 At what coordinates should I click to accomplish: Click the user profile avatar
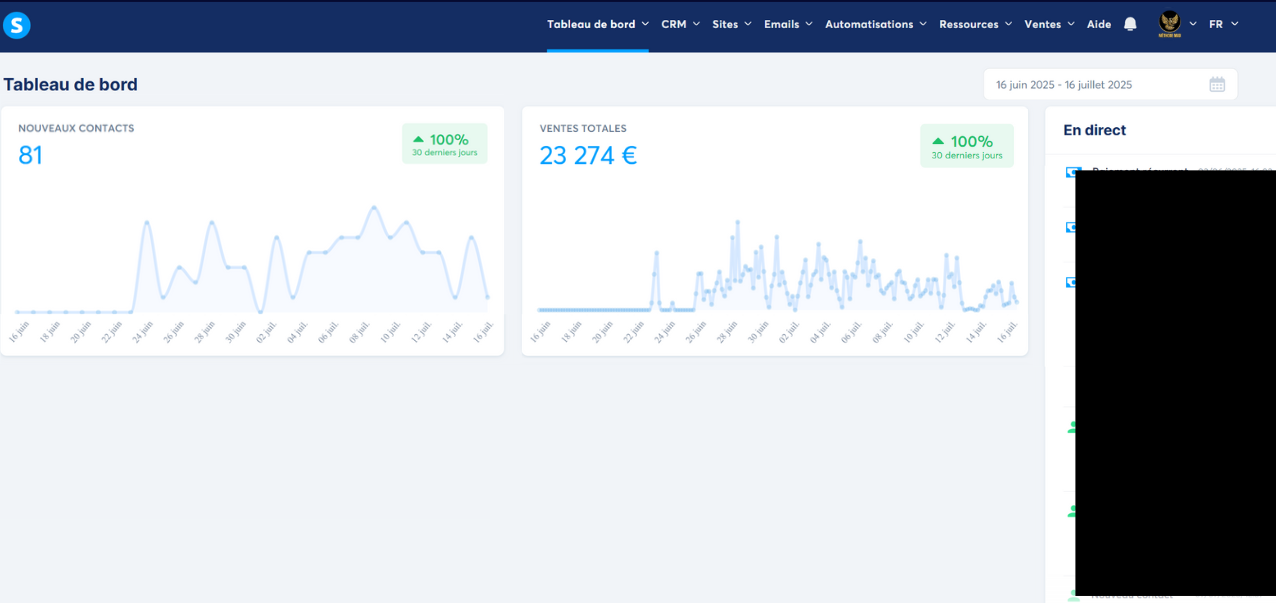1169,24
